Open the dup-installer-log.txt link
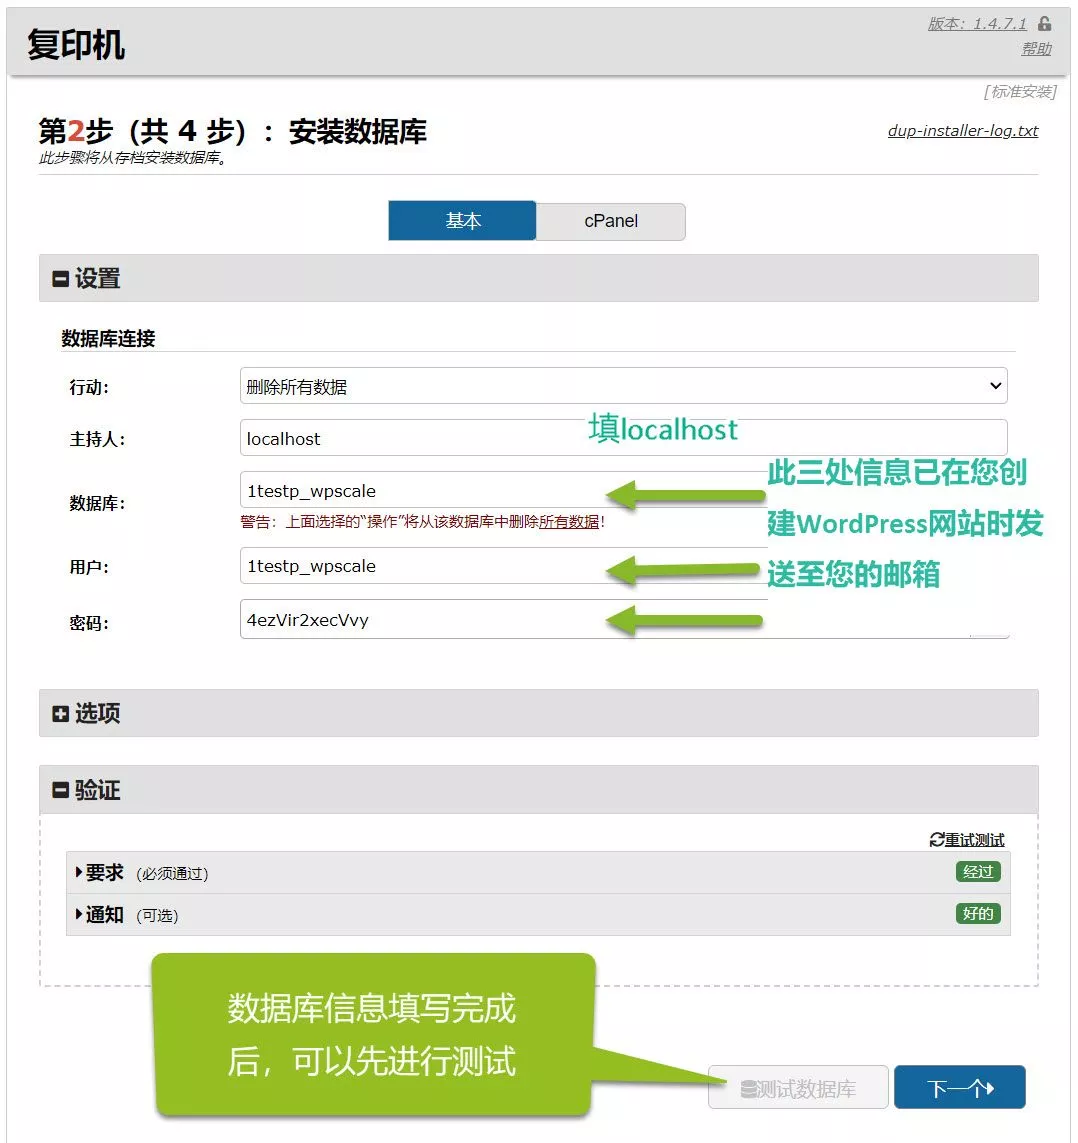The width and height of the screenshot is (1078, 1143). (x=963, y=130)
